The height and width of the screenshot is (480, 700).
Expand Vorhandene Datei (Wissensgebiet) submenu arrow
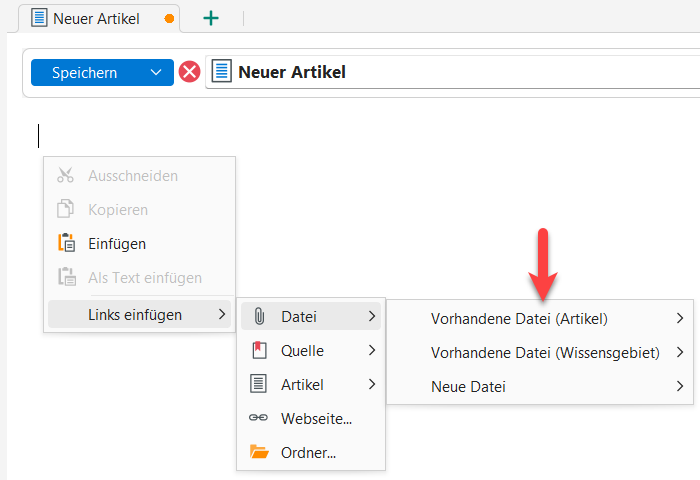(680, 353)
